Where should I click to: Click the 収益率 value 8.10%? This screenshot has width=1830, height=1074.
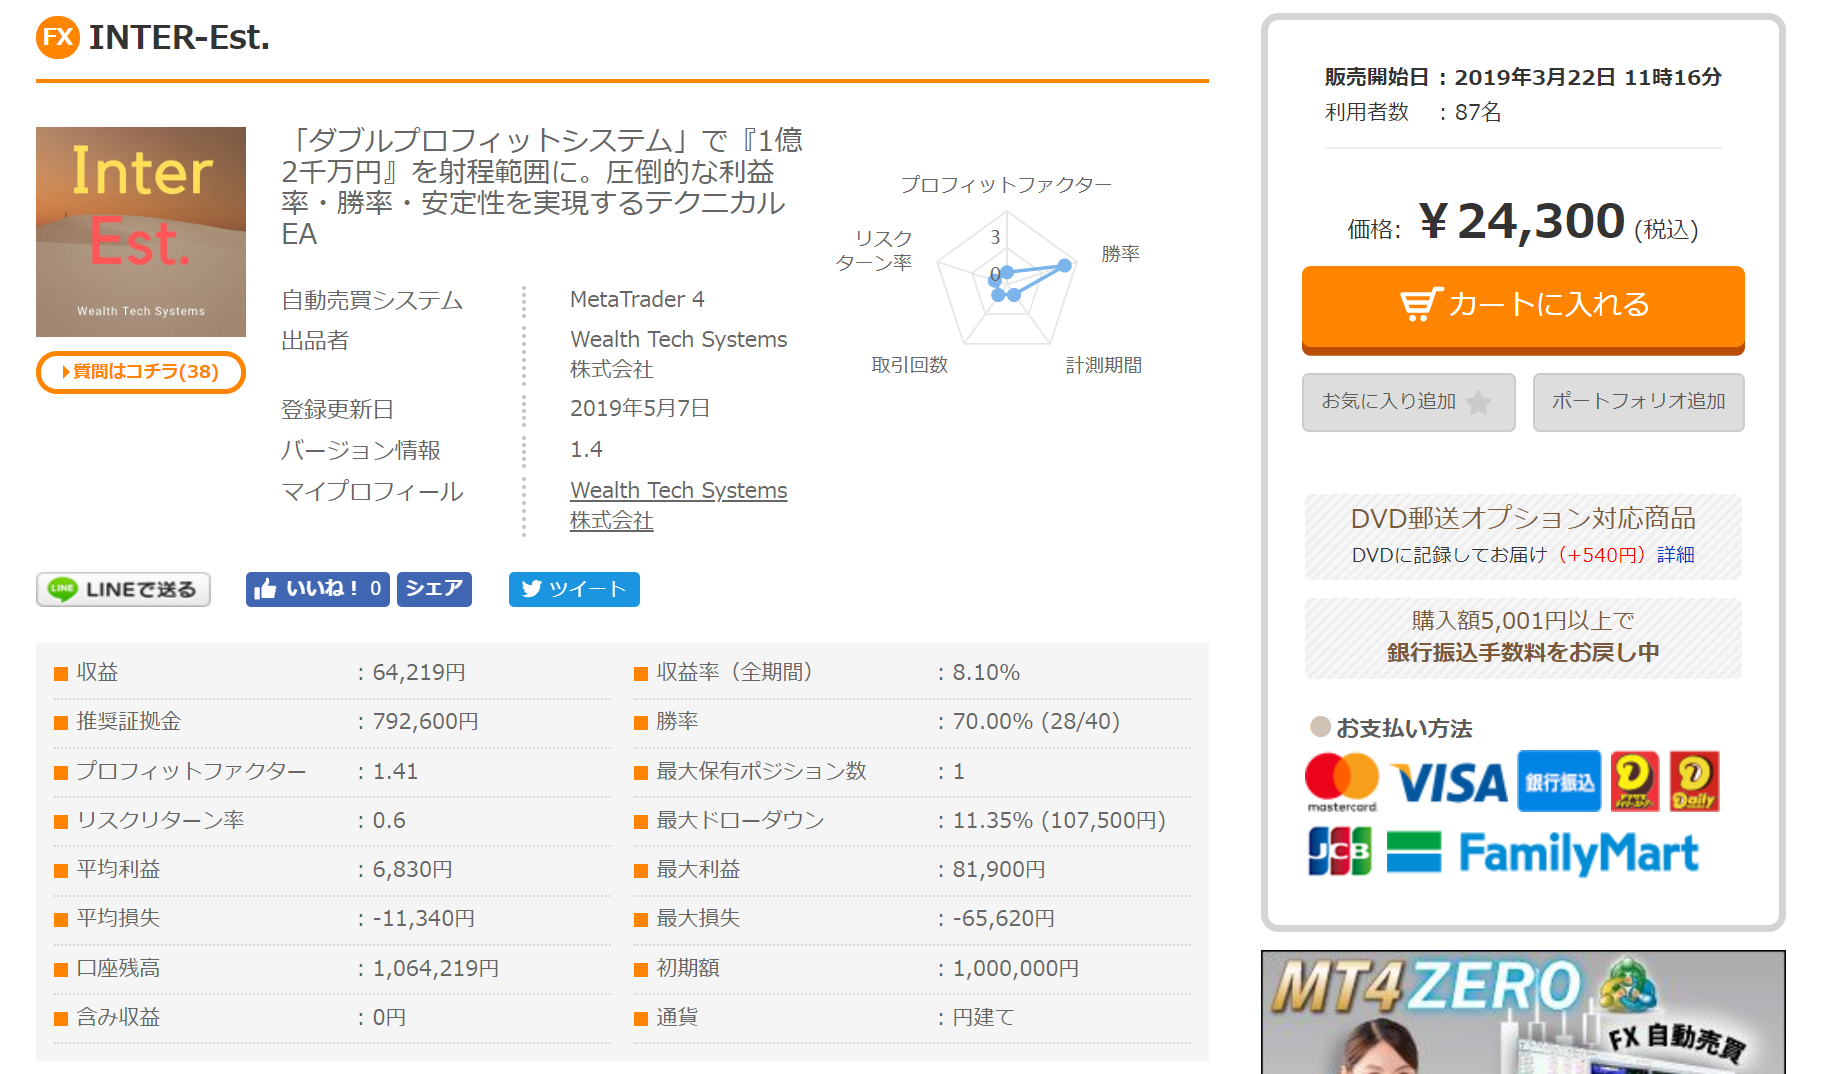(986, 672)
